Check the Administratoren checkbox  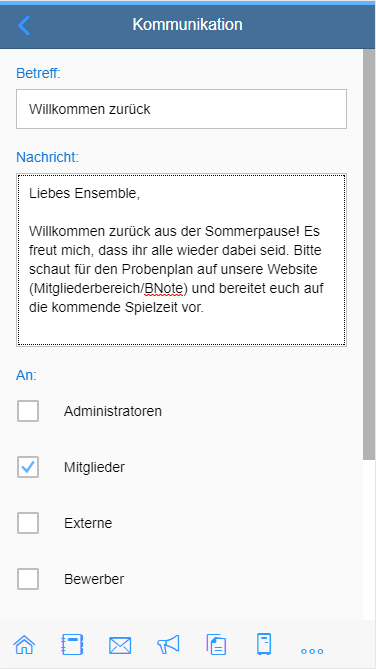28,411
